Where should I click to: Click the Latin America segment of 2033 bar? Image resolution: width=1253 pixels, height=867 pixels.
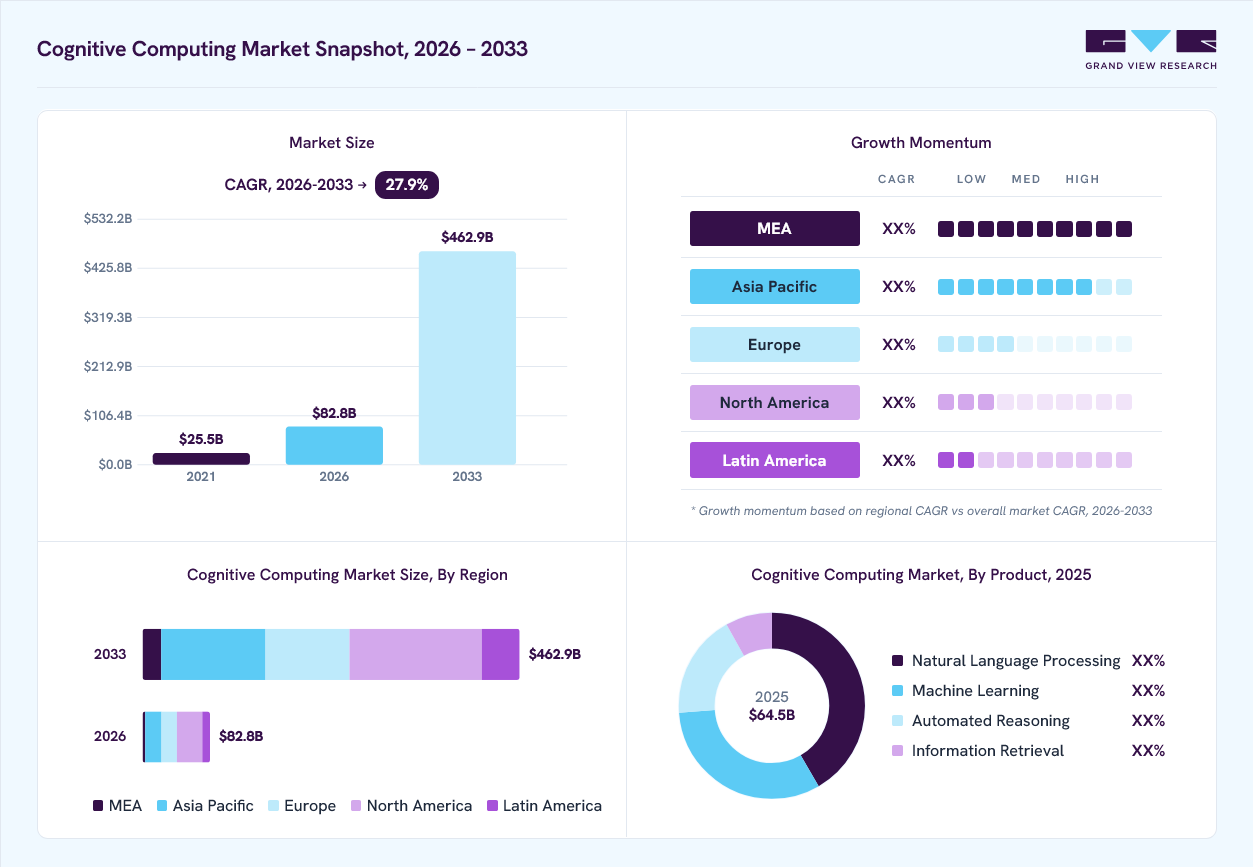tap(501, 654)
